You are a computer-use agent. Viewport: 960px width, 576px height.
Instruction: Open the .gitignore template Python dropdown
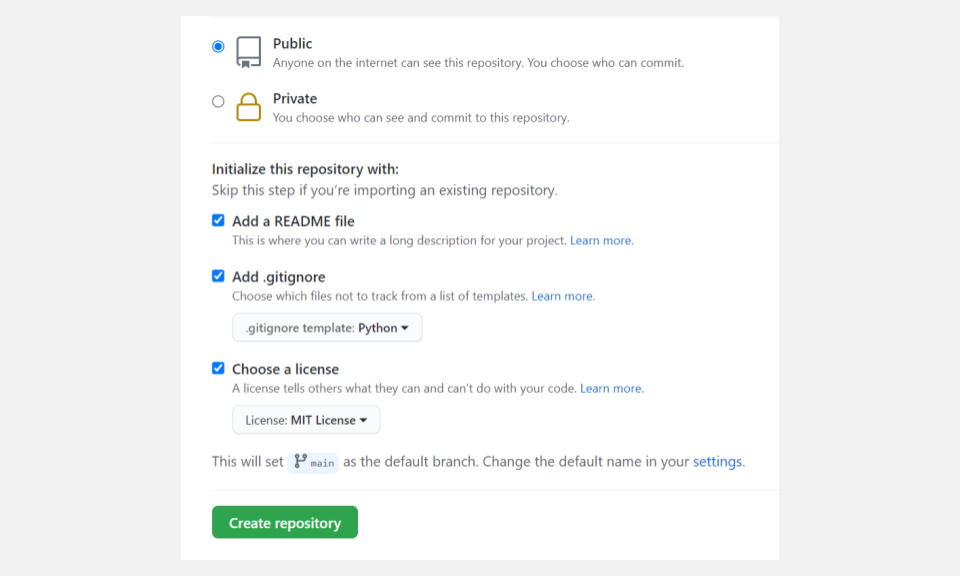[x=327, y=328]
